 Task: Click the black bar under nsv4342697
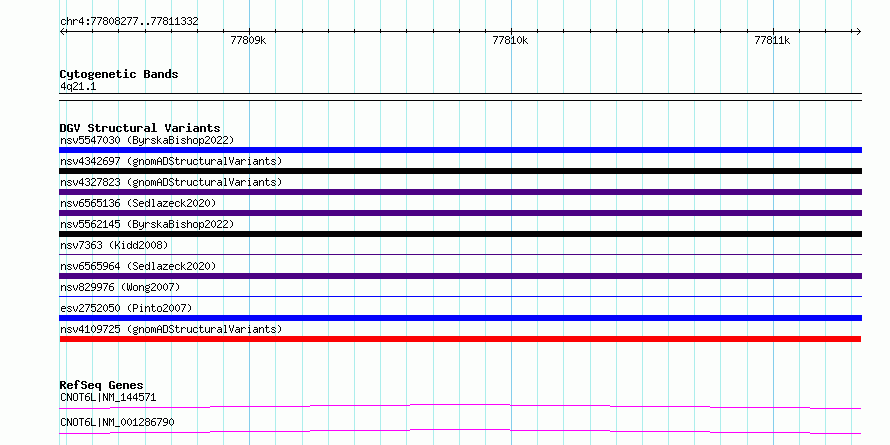[460, 171]
